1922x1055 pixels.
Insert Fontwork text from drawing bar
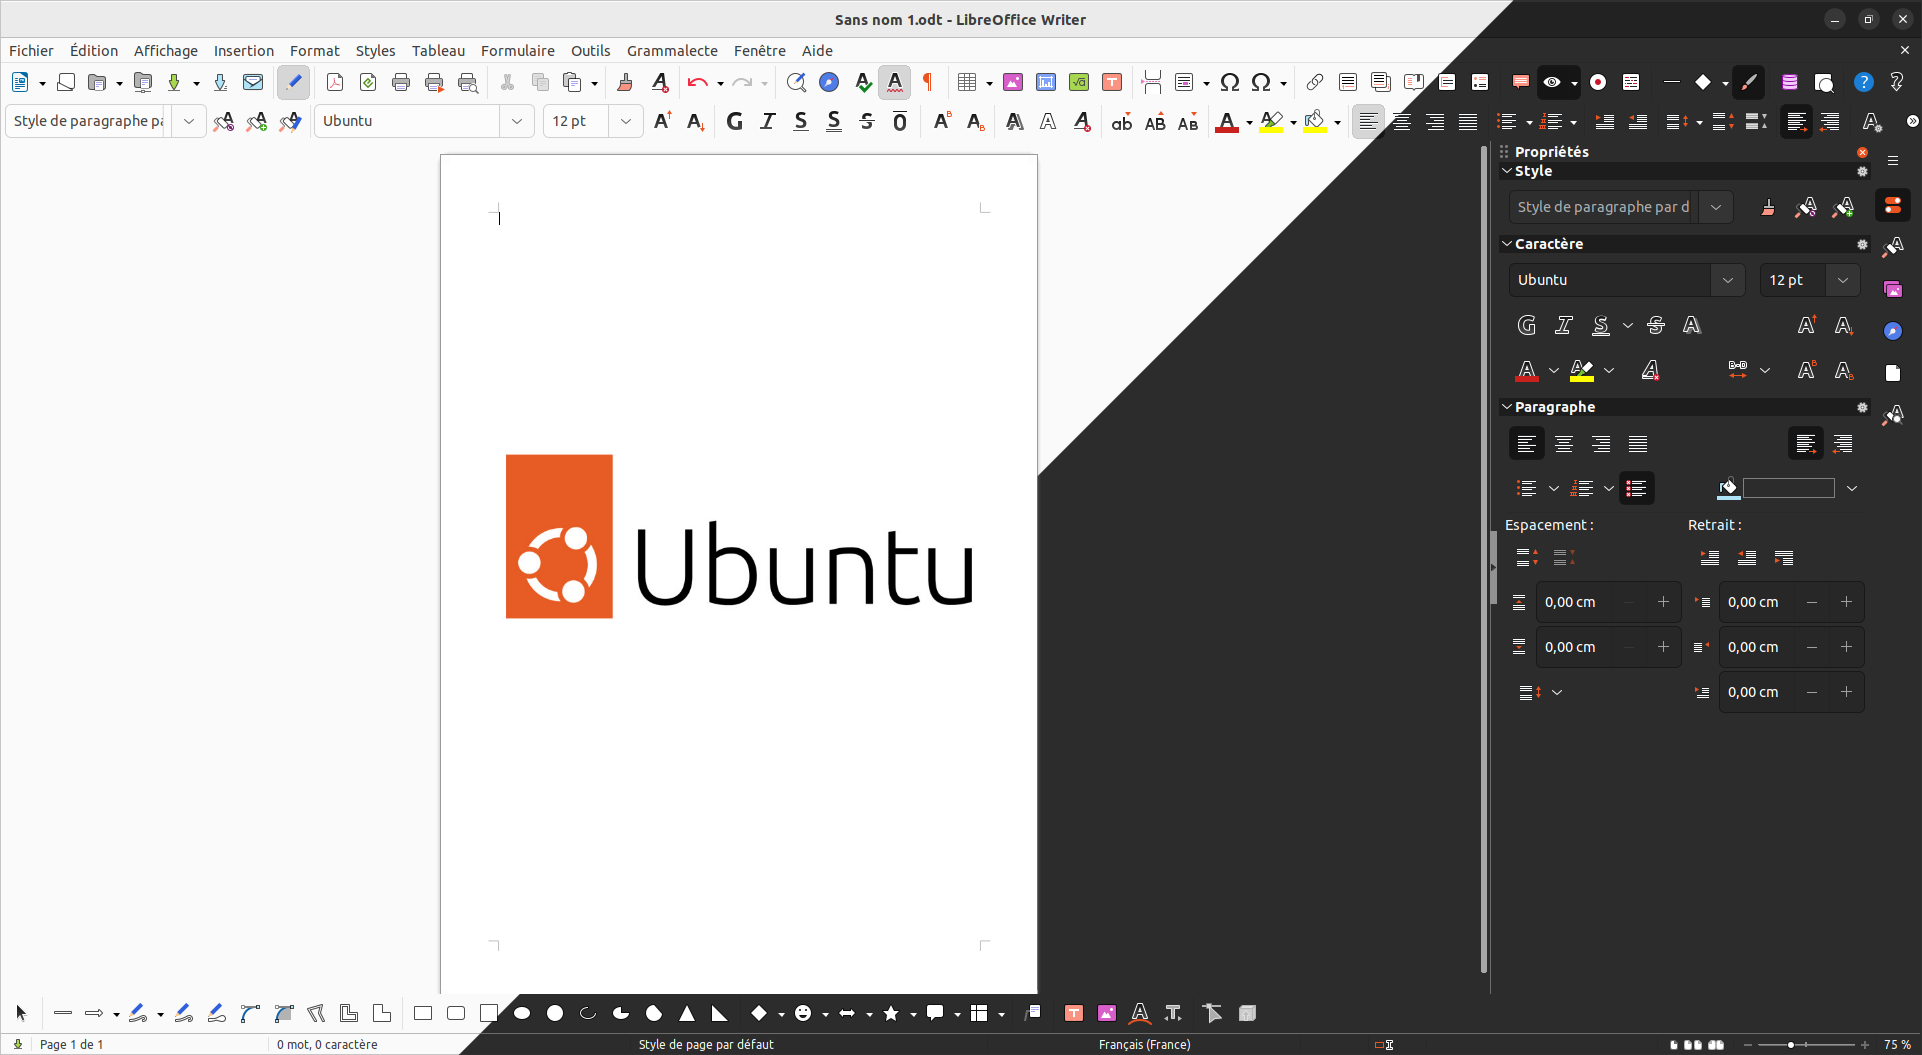(1140, 1013)
